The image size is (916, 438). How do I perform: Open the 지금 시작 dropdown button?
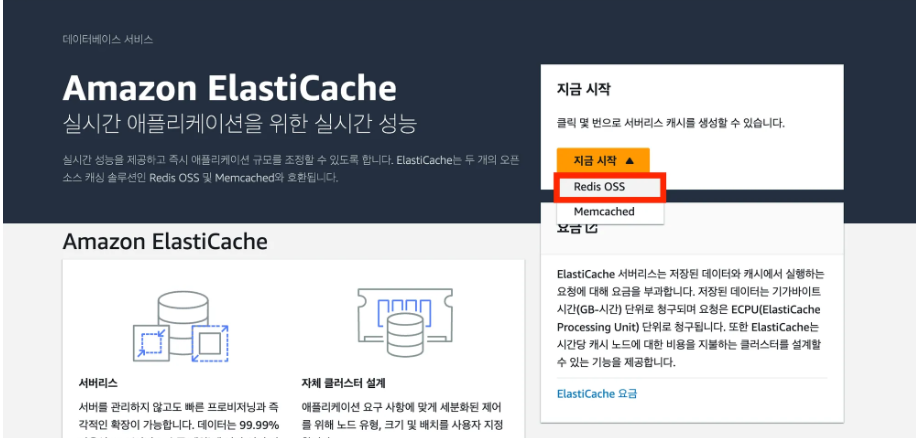coord(603,161)
